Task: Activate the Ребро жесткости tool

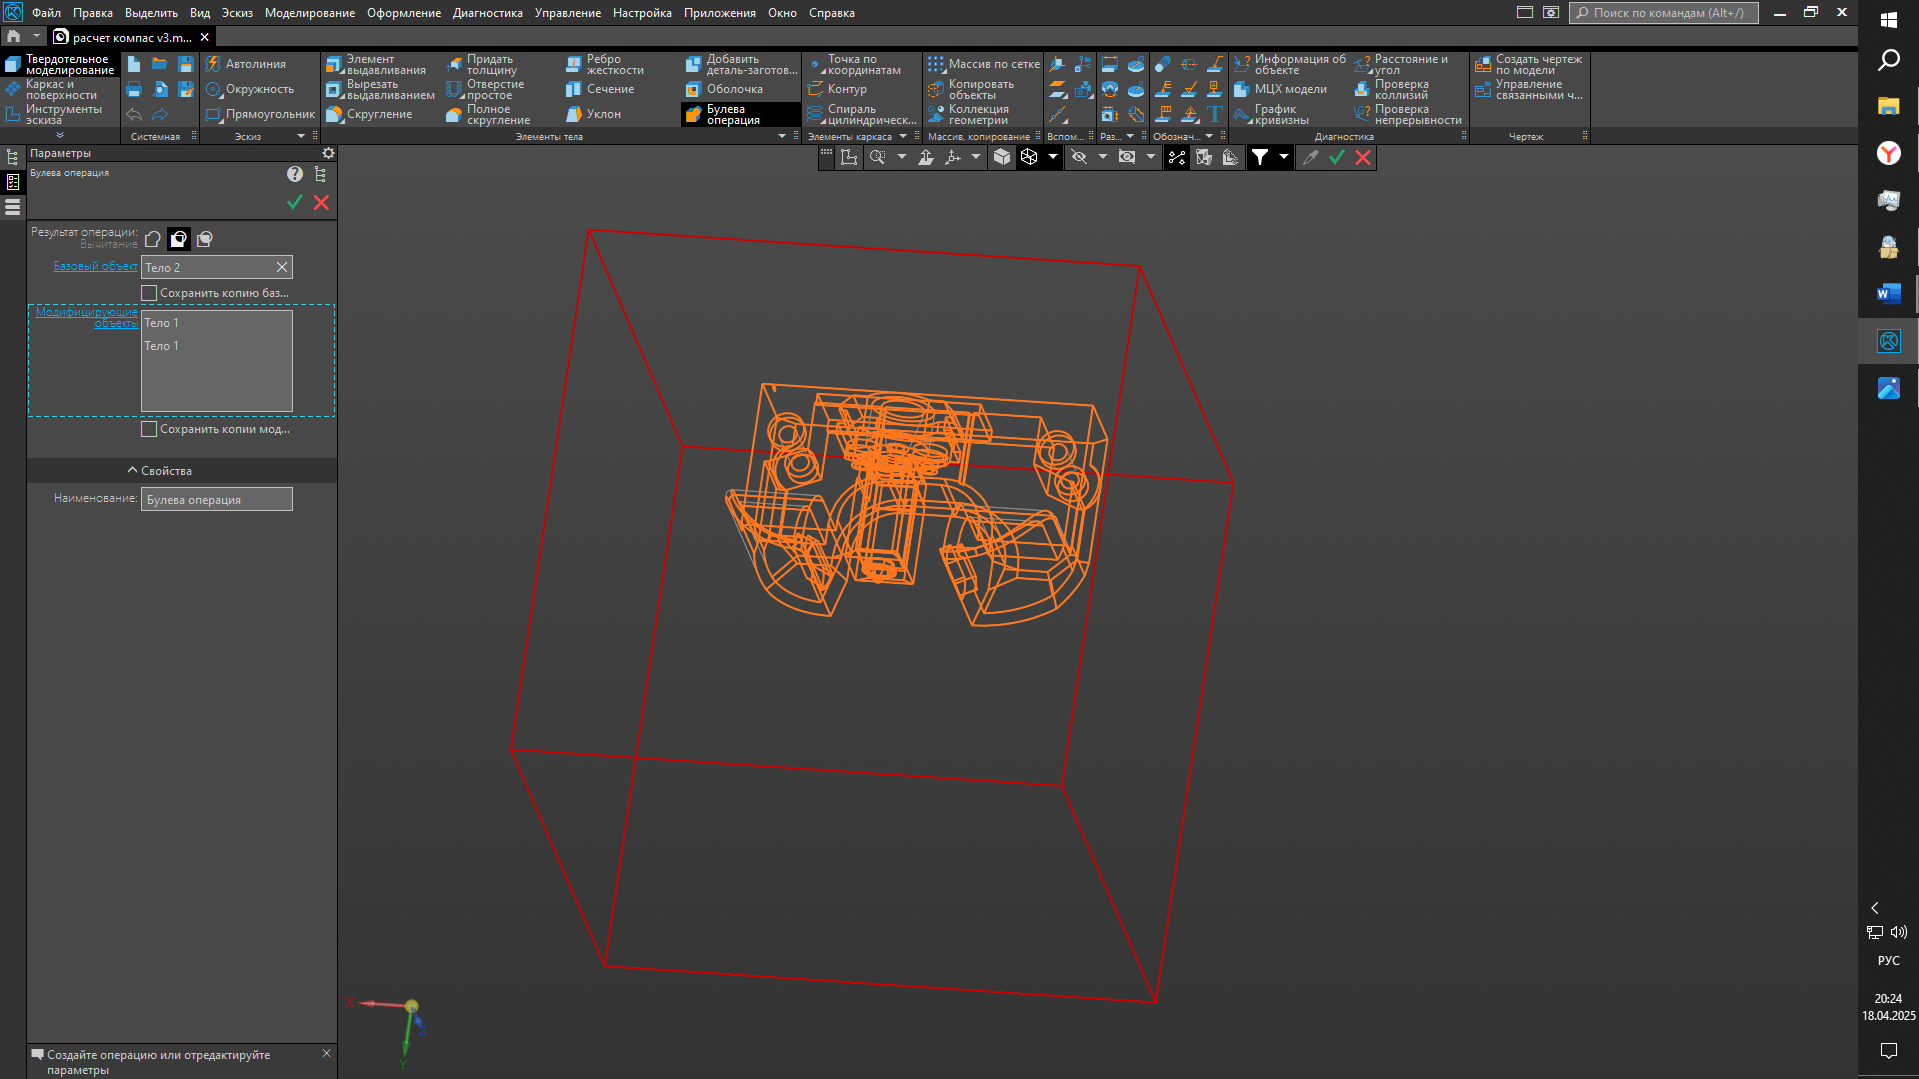Action: point(605,65)
